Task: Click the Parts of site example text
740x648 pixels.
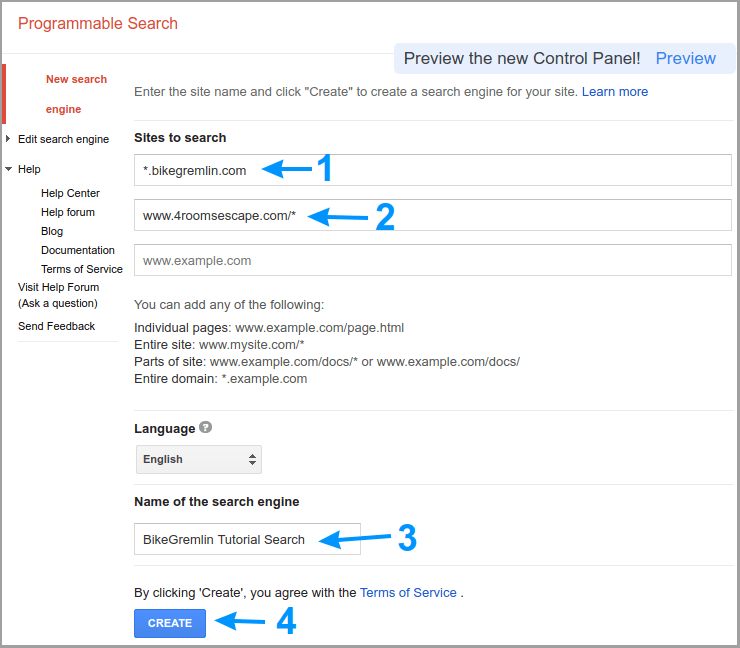Action: click(x=327, y=362)
